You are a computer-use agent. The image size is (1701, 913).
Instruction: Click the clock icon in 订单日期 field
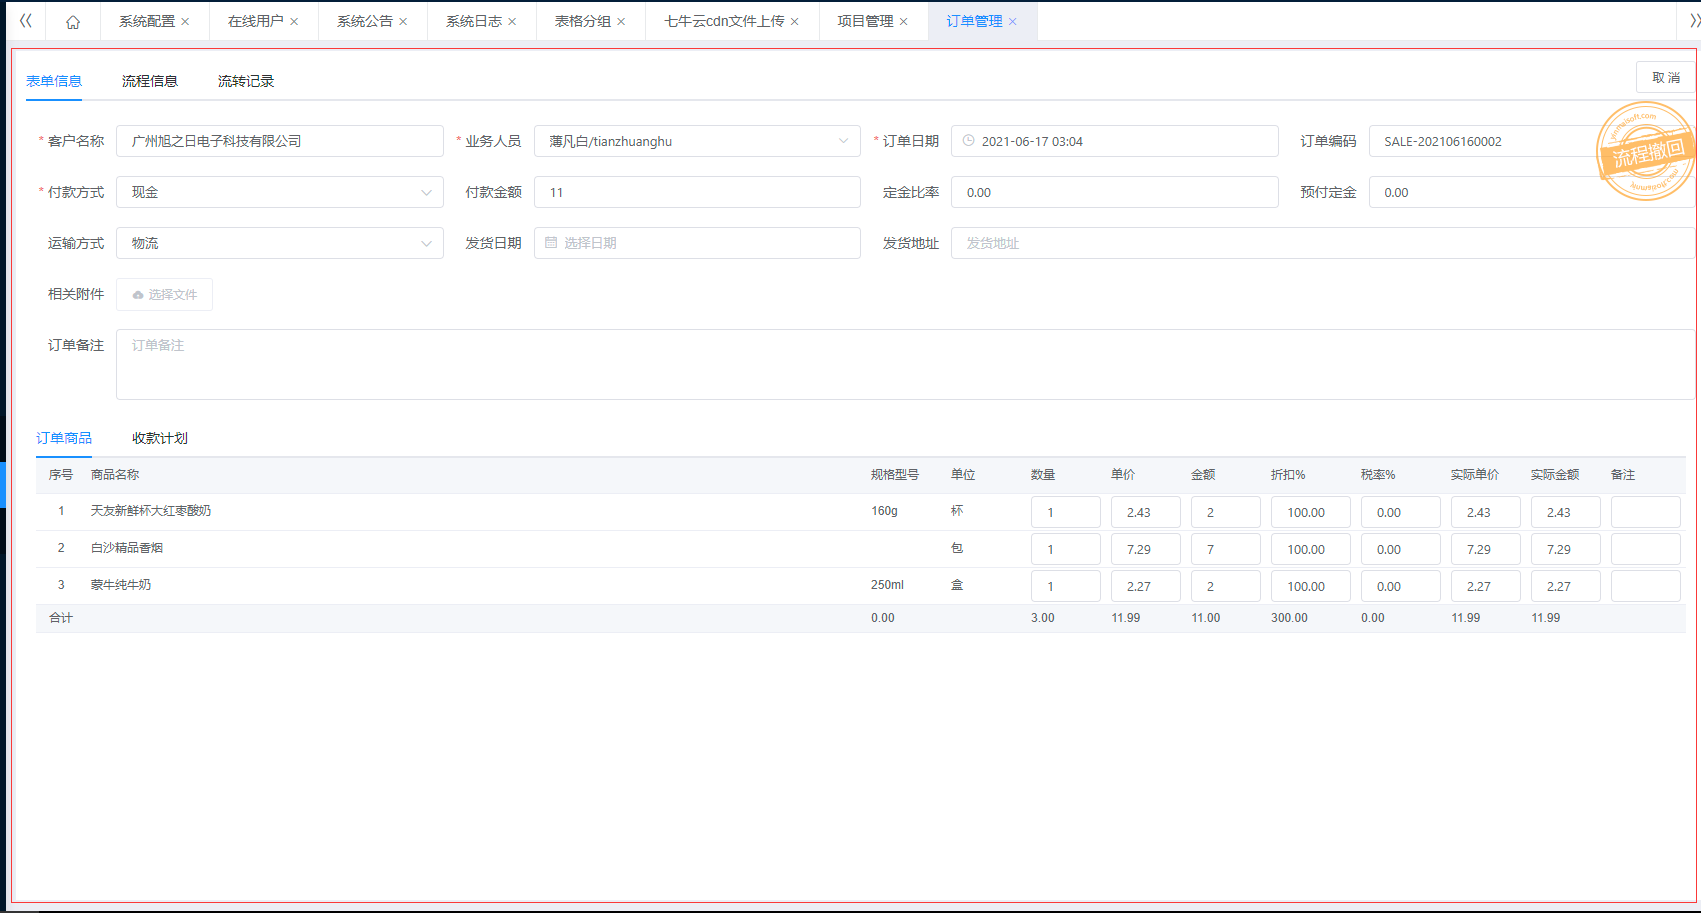(968, 142)
